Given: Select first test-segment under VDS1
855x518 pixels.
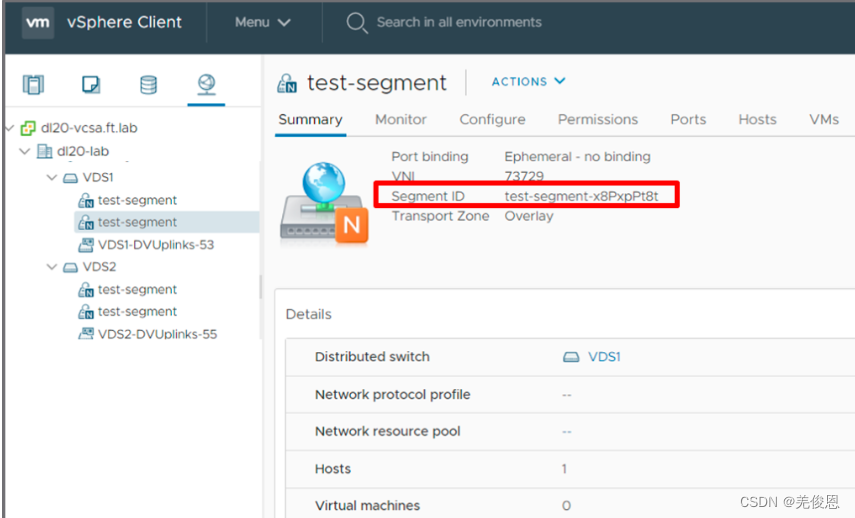Looking at the screenshot, I should [x=137, y=200].
